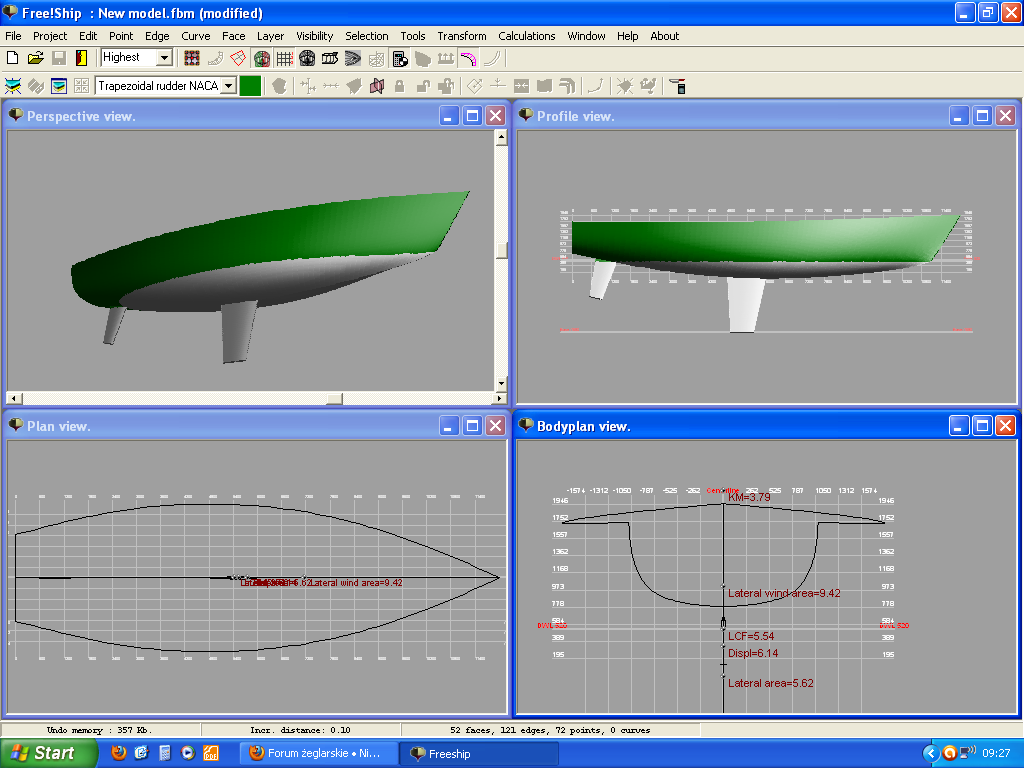Toggle buttocks display icon
Viewport: 1024px width, 768px height.
click(330, 58)
